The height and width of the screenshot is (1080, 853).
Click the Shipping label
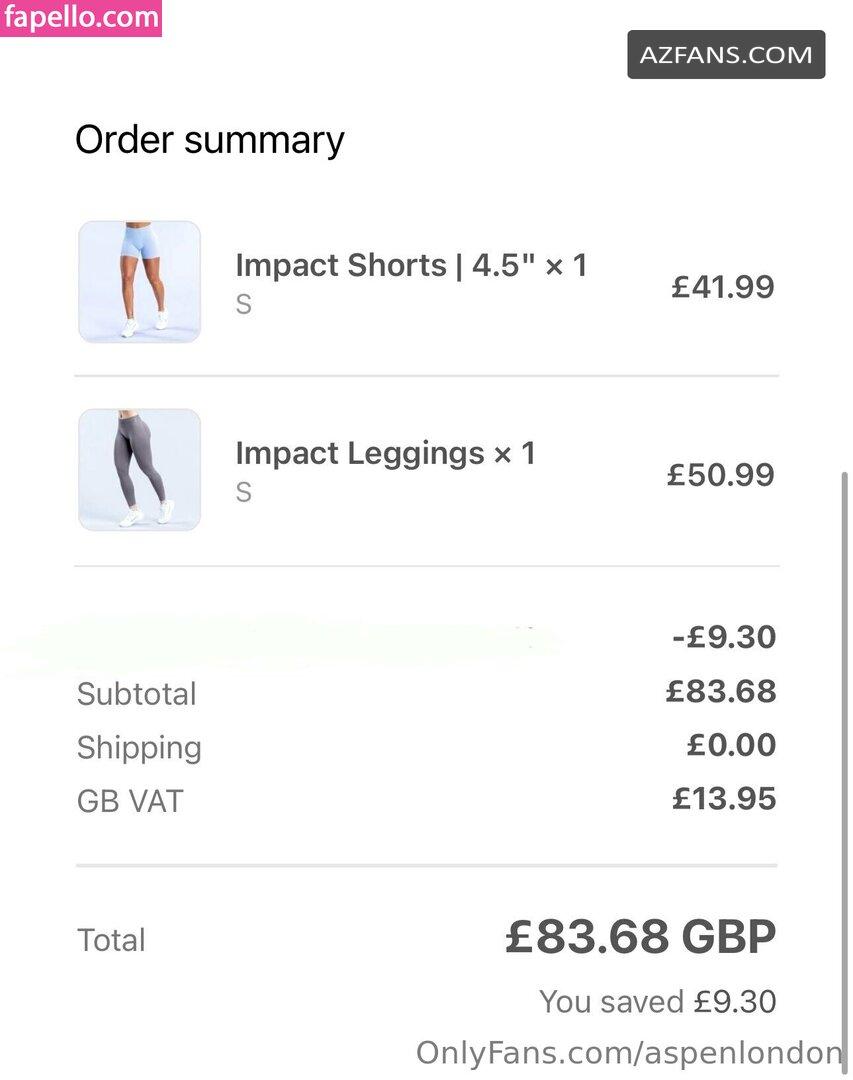139,748
